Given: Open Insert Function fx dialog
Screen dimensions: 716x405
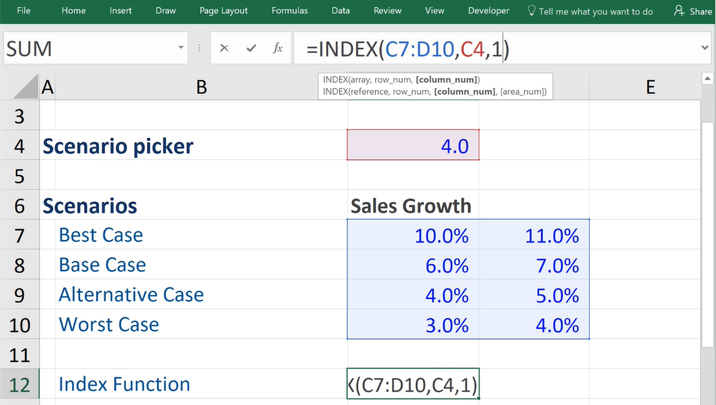Looking at the screenshot, I should 278,48.
